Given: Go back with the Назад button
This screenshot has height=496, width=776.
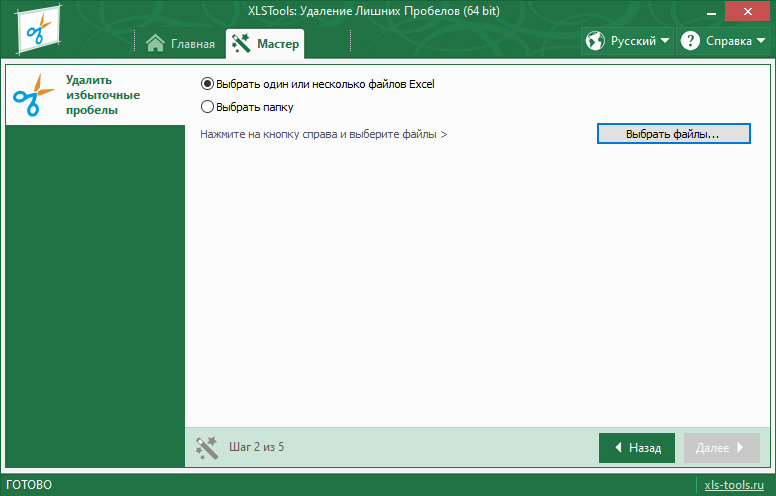Looking at the screenshot, I should [x=637, y=448].
